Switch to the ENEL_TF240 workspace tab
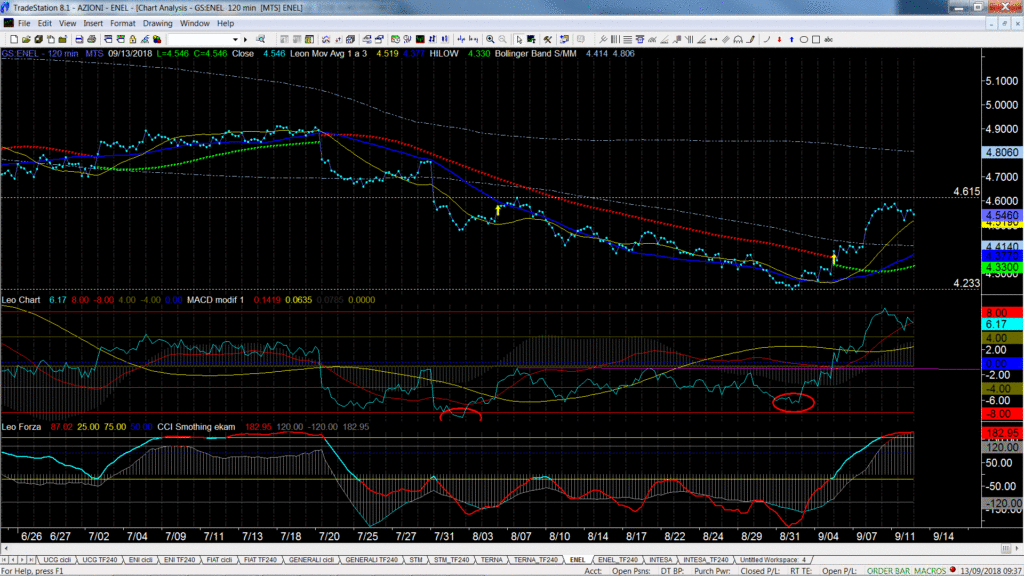1024x576 pixels. [x=618, y=560]
